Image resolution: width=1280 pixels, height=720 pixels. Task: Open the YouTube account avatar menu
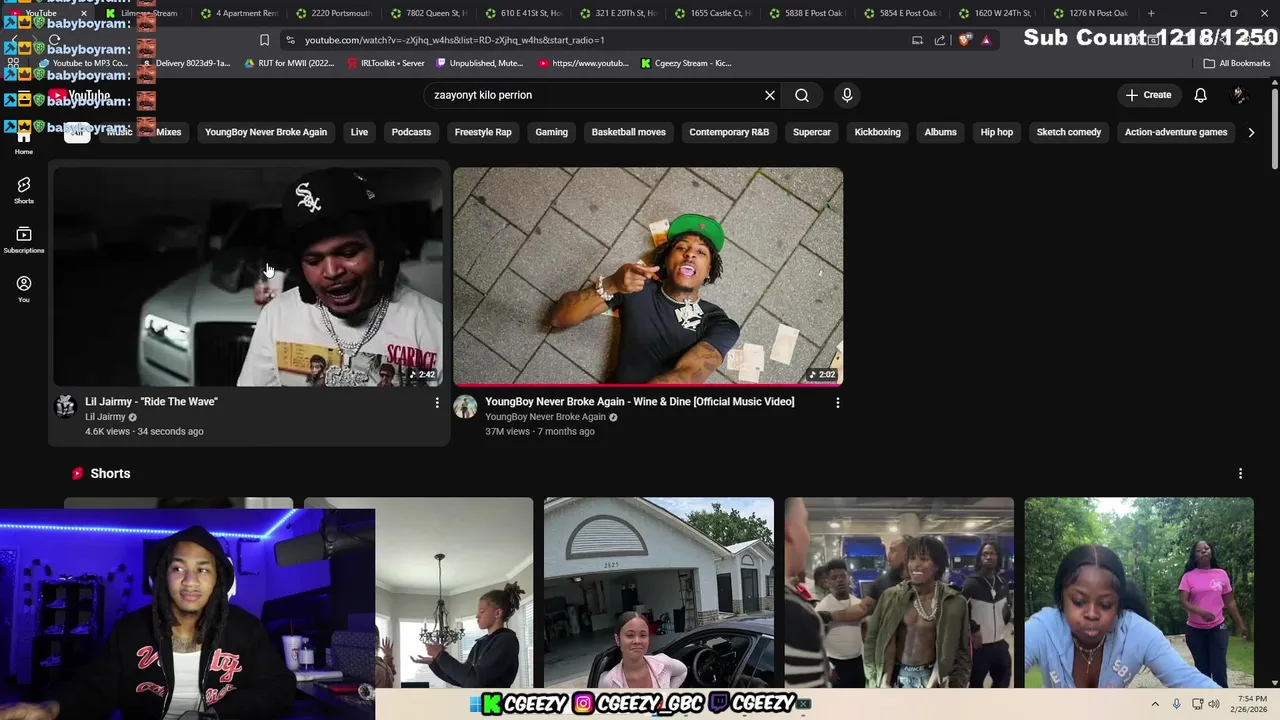1240,95
